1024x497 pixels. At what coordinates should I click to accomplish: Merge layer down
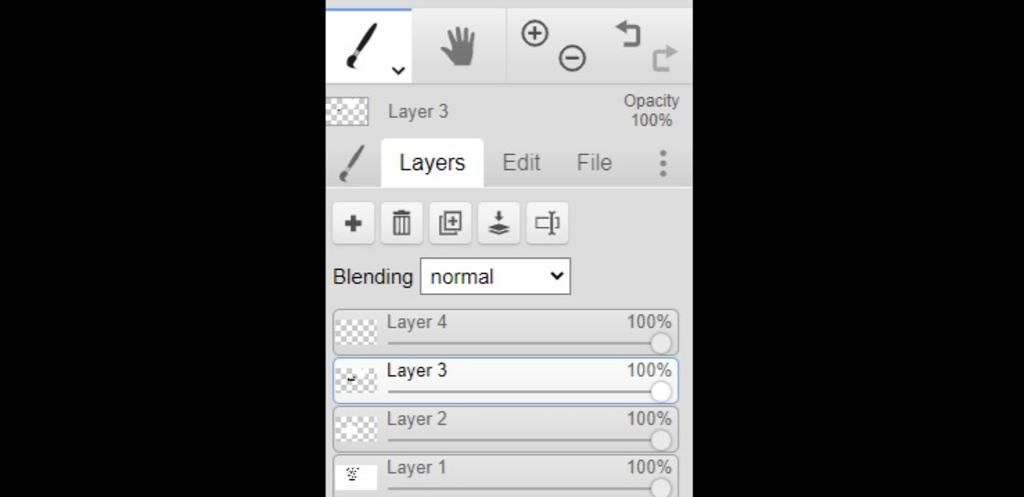tap(498, 223)
